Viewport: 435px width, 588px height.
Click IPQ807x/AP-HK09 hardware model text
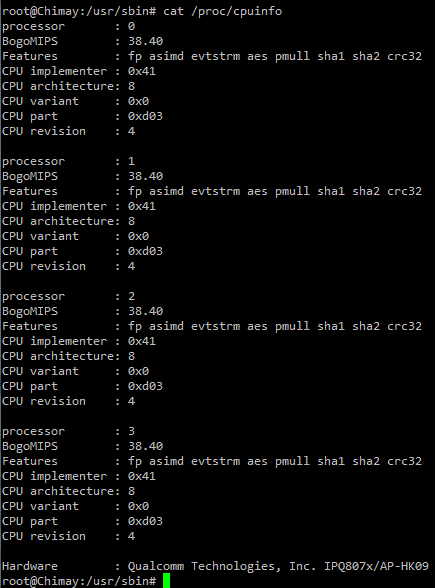click(x=376, y=566)
